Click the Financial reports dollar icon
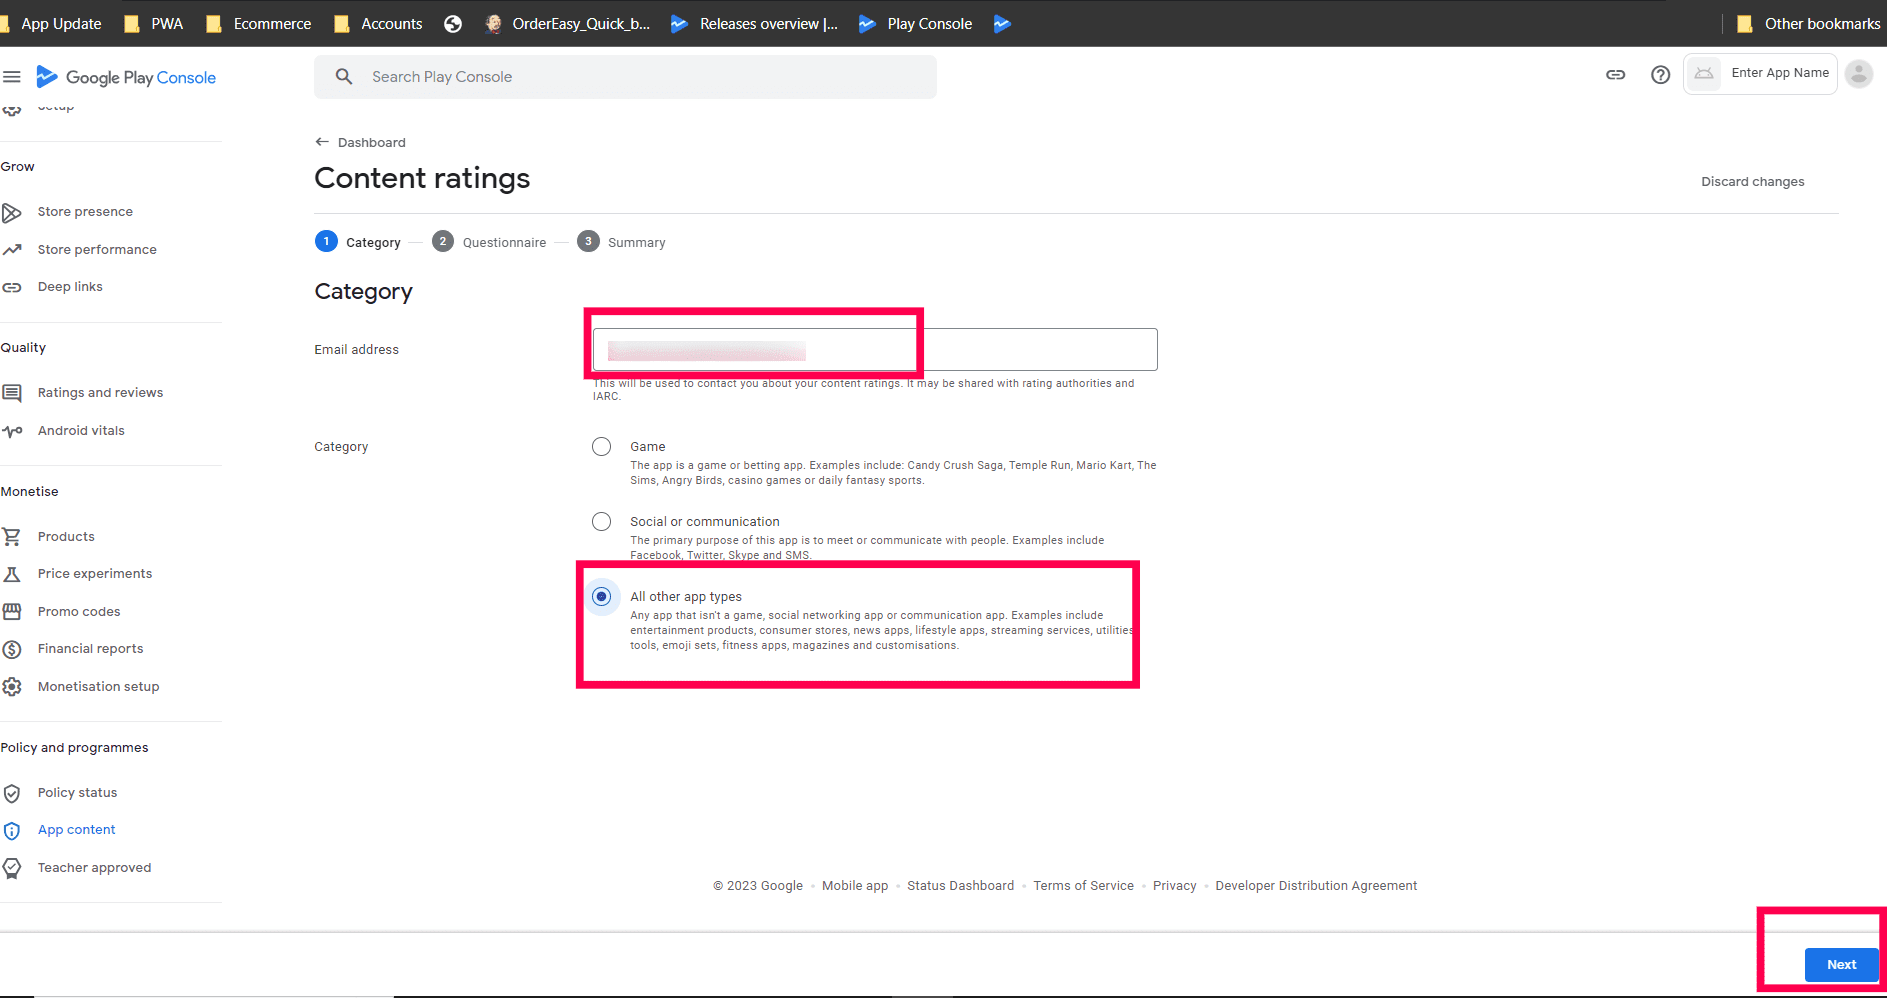1887x998 pixels. tap(12, 649)
